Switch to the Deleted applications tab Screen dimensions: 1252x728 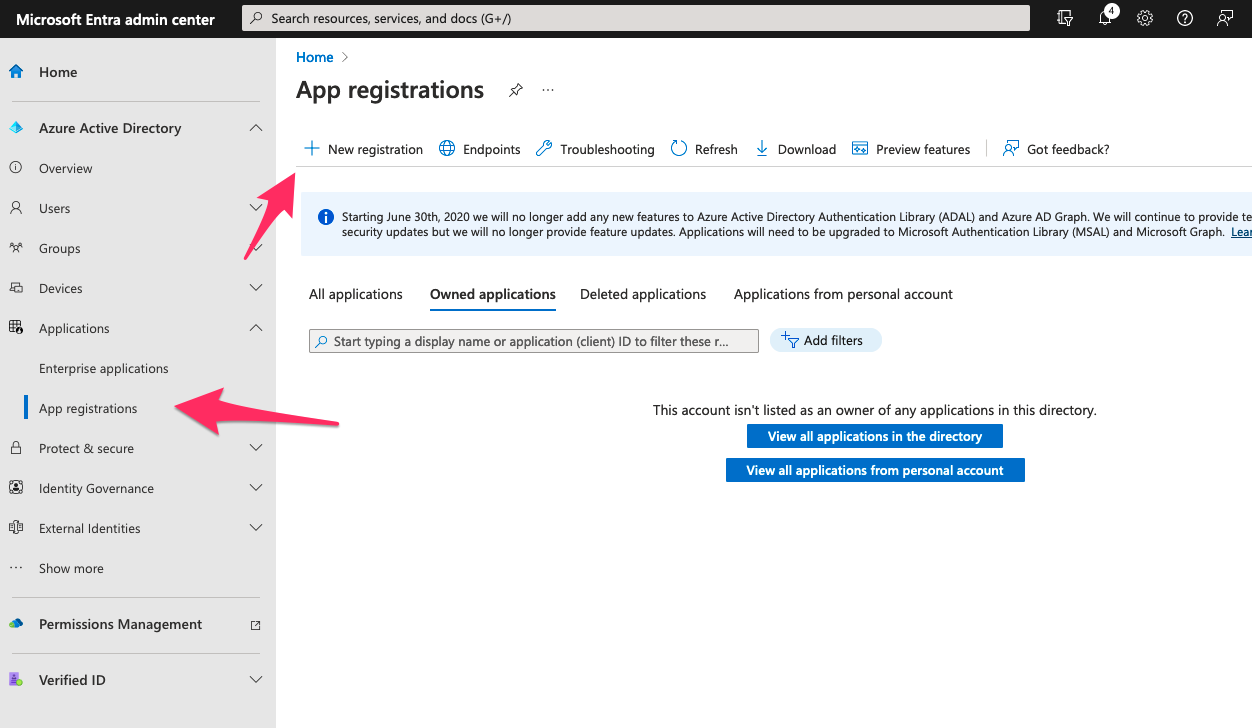pyautogui.click(x=643, y=294)
